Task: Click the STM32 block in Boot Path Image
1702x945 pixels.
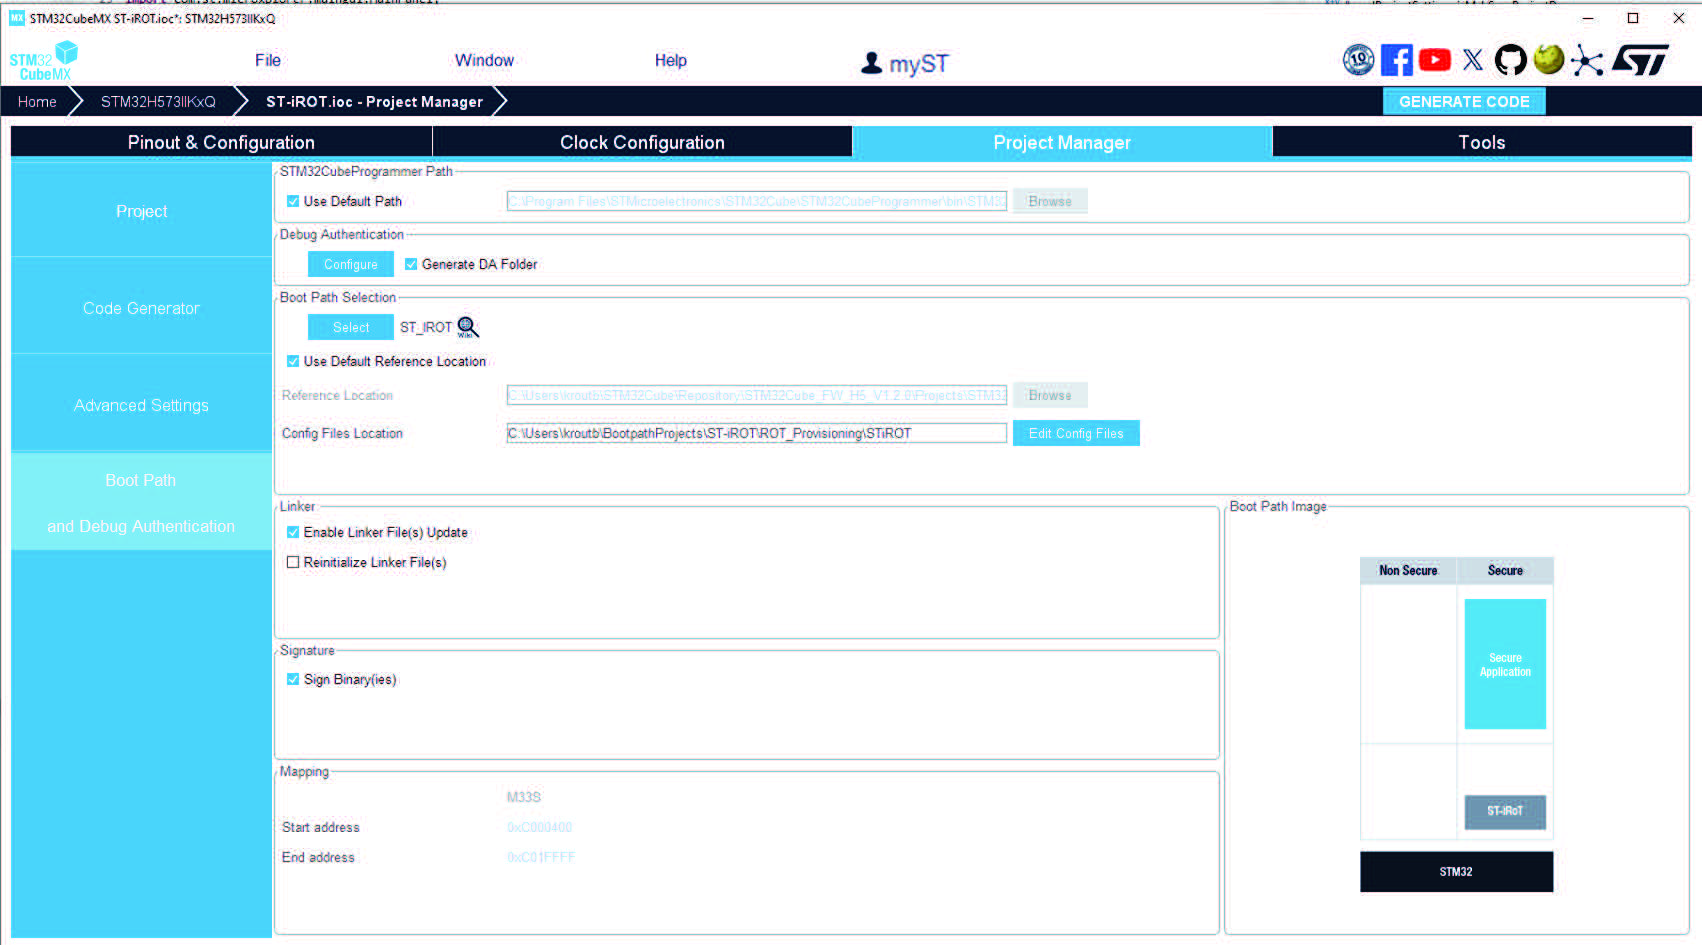Action: tap(1456, 871)
